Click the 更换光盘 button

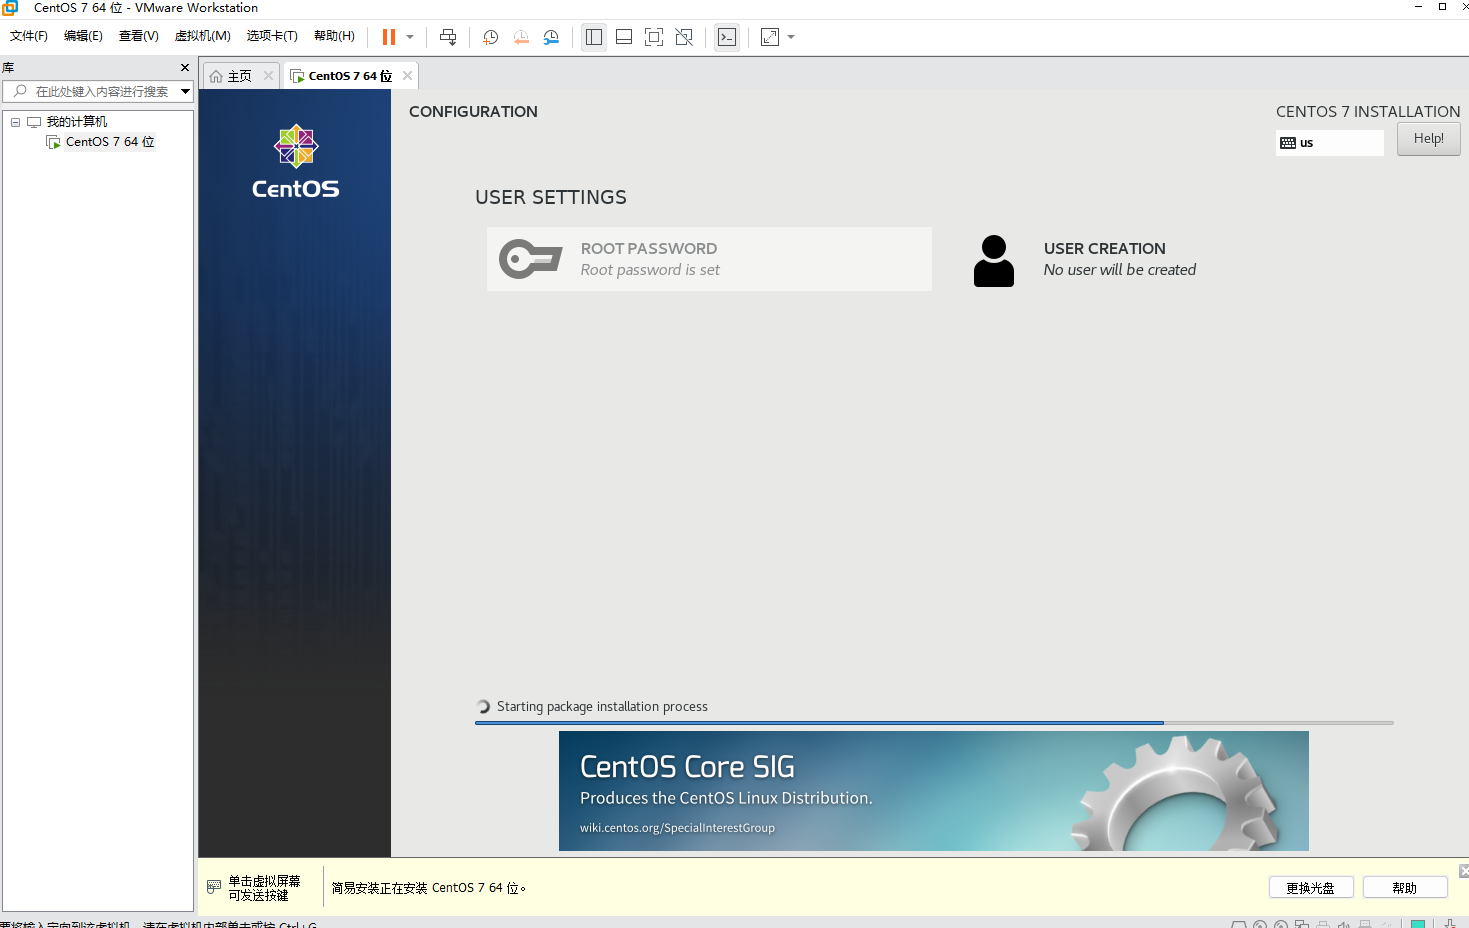click(1311, 888)
